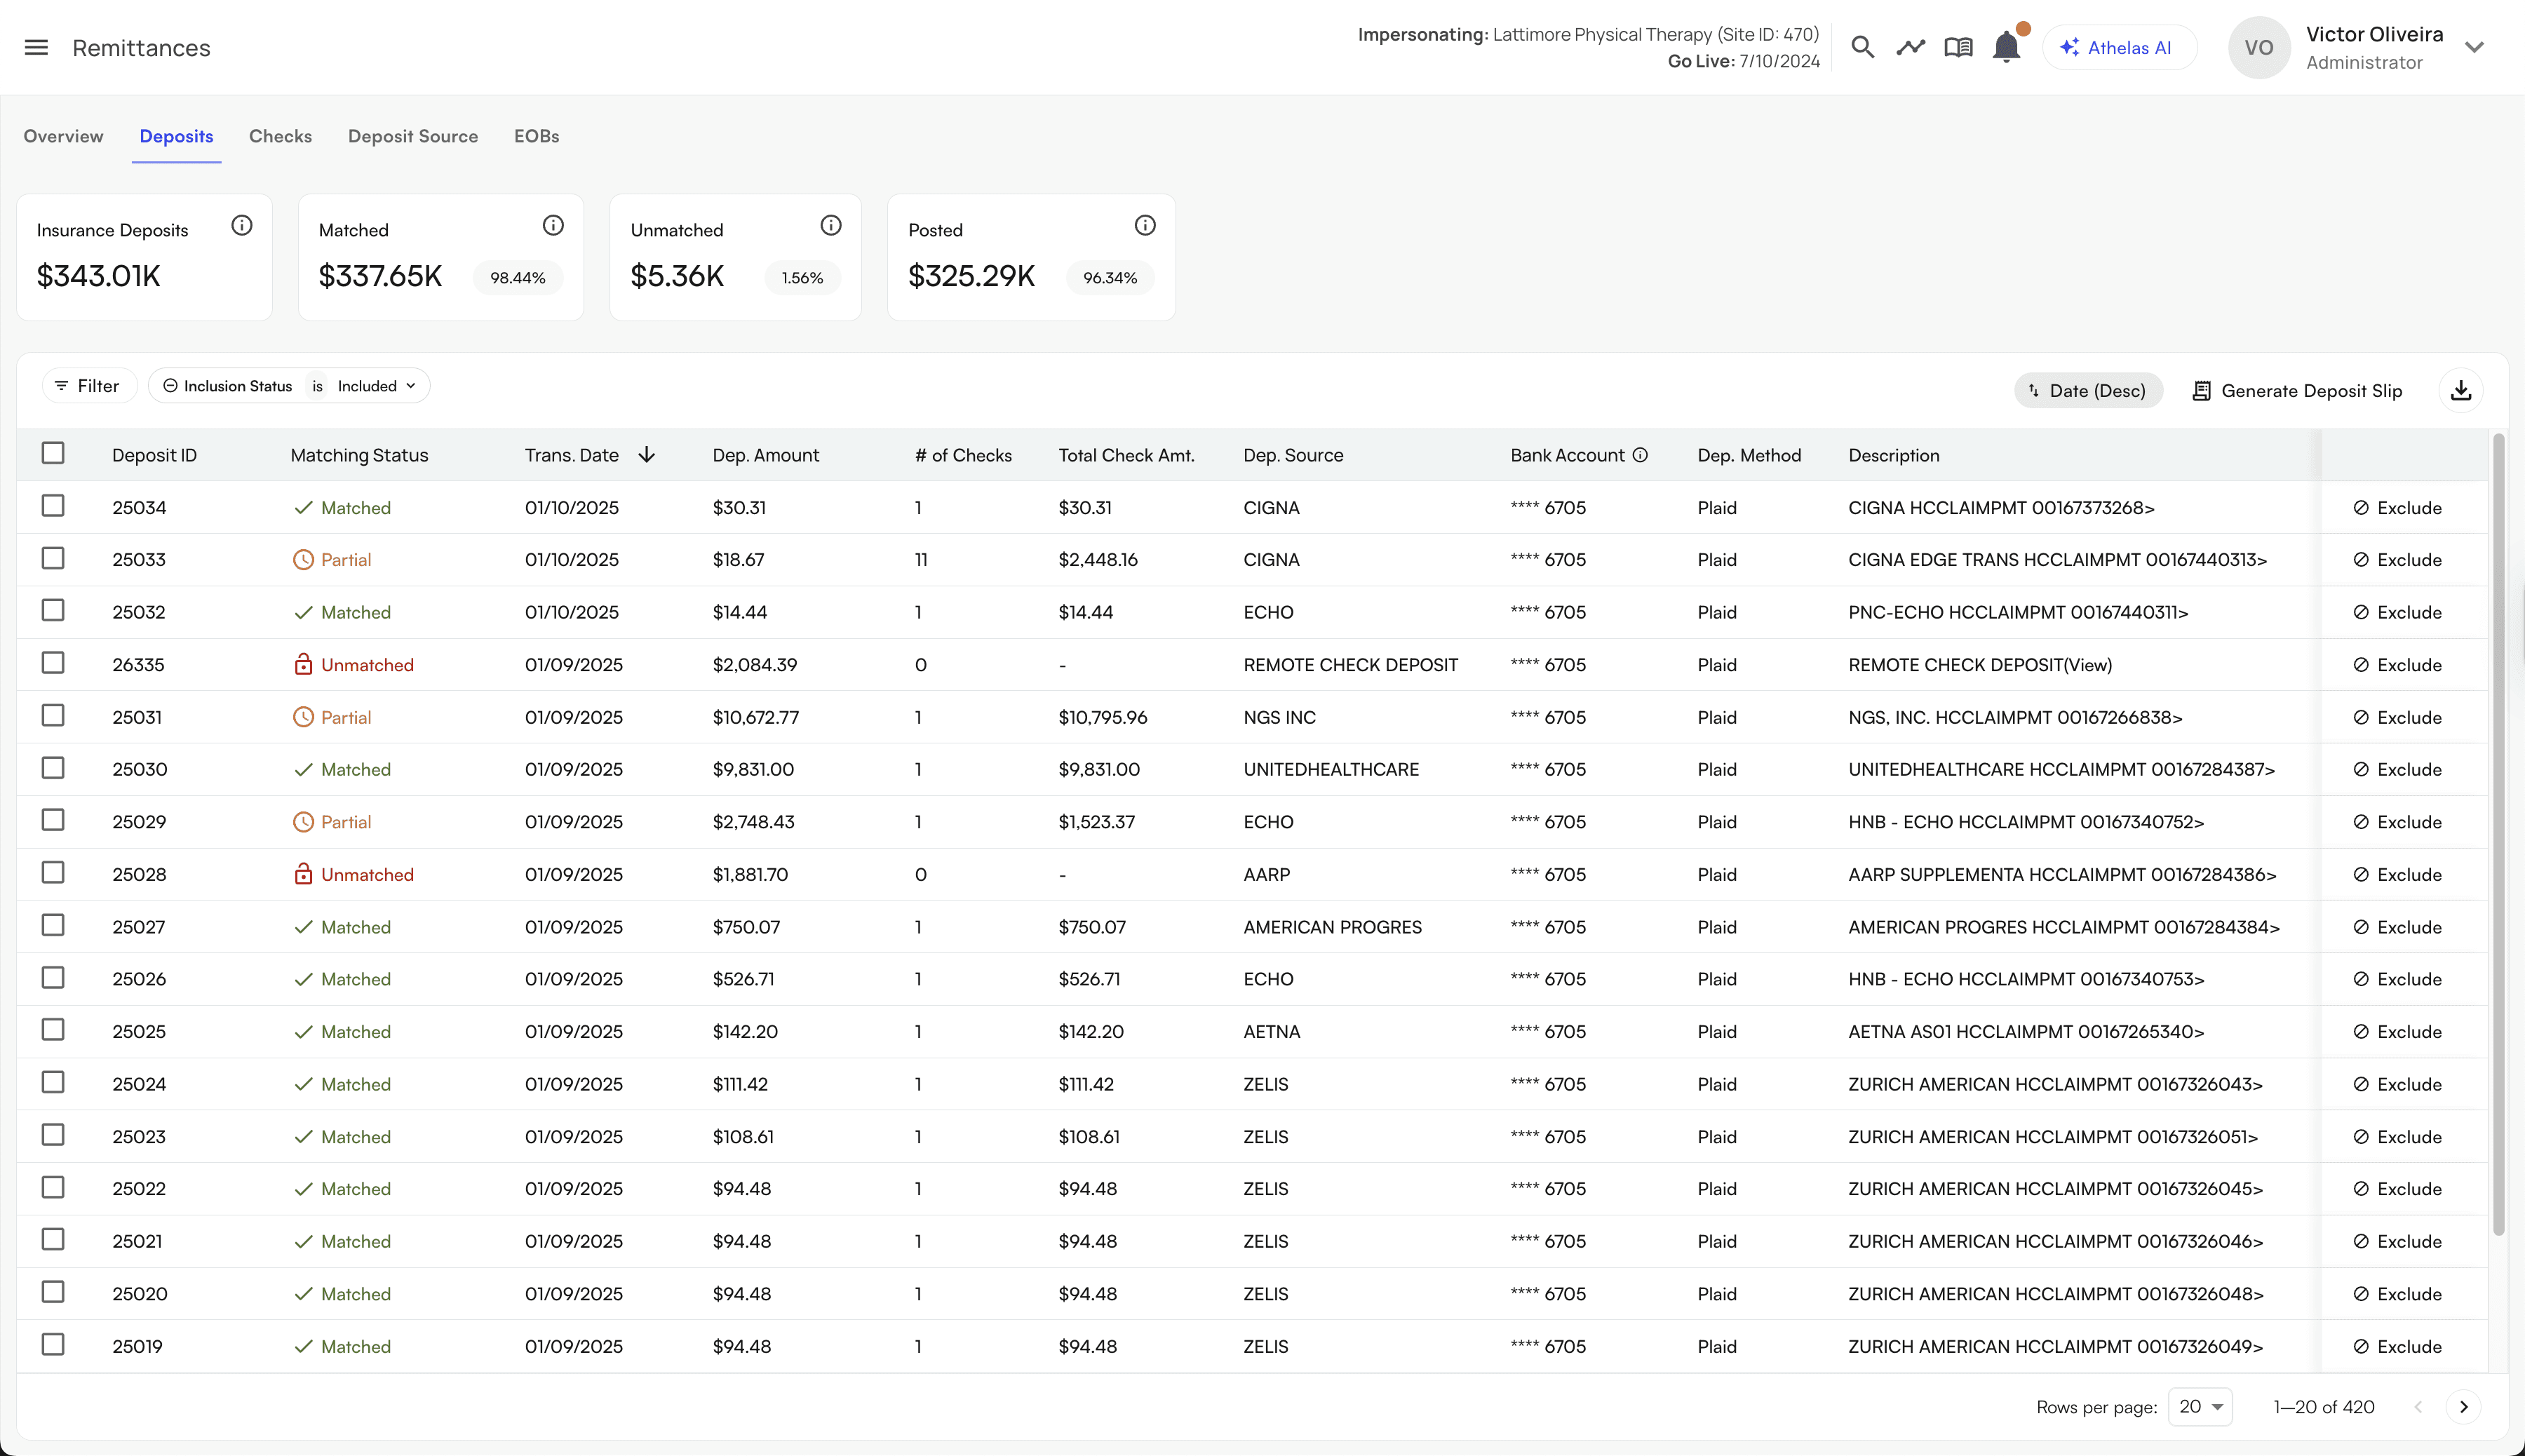Open the EOBs tab
The width and height of the screenshot is (2525, 1456).
(x=536, y=136)
